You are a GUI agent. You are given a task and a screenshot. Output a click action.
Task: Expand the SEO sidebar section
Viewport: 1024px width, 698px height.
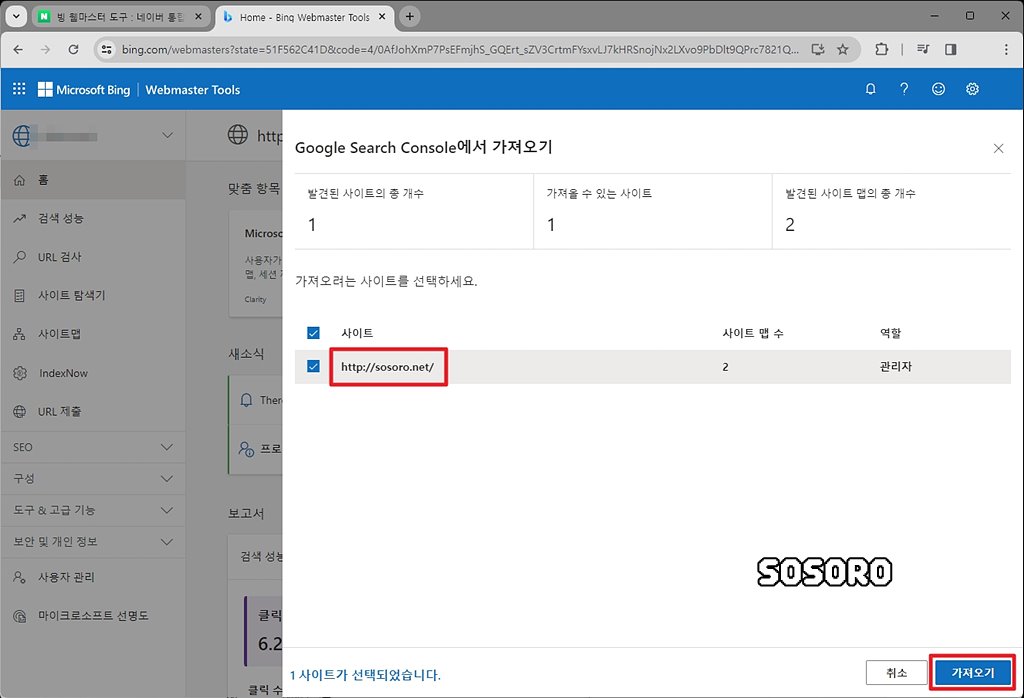tap(93, 447)
